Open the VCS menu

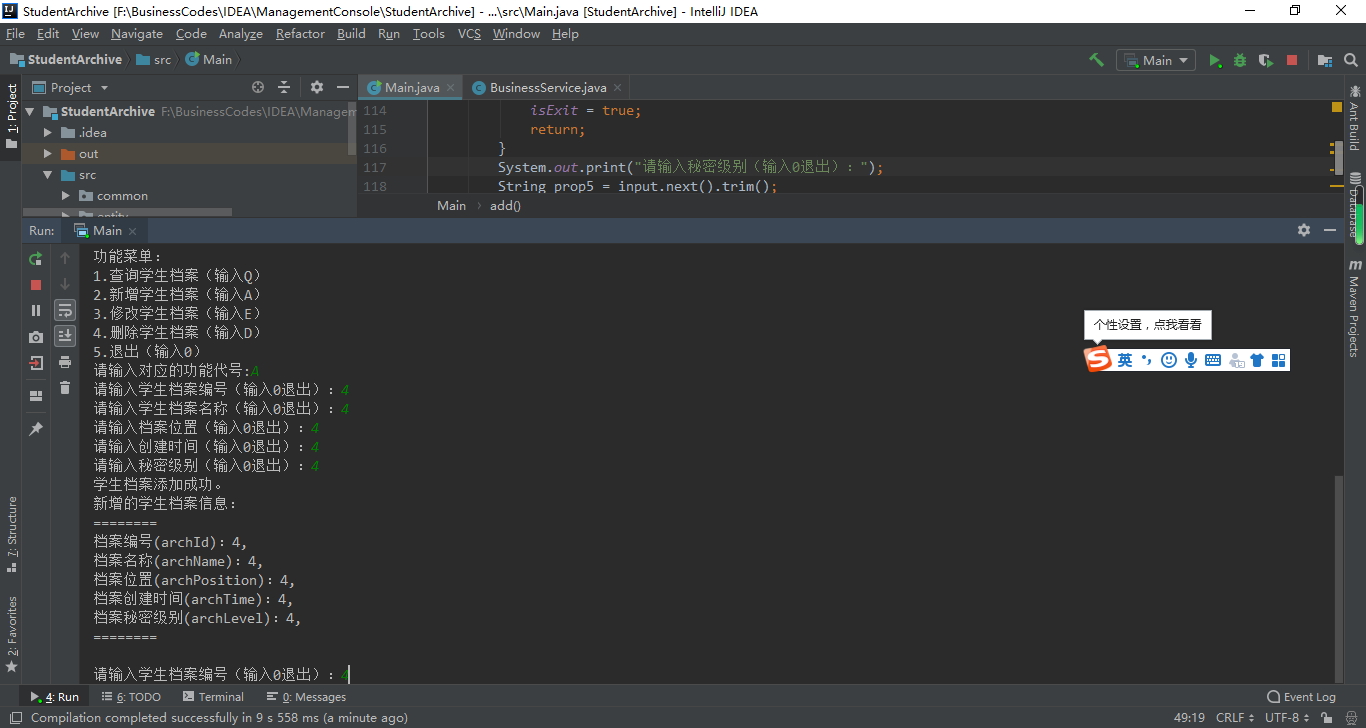pos(469,33)
